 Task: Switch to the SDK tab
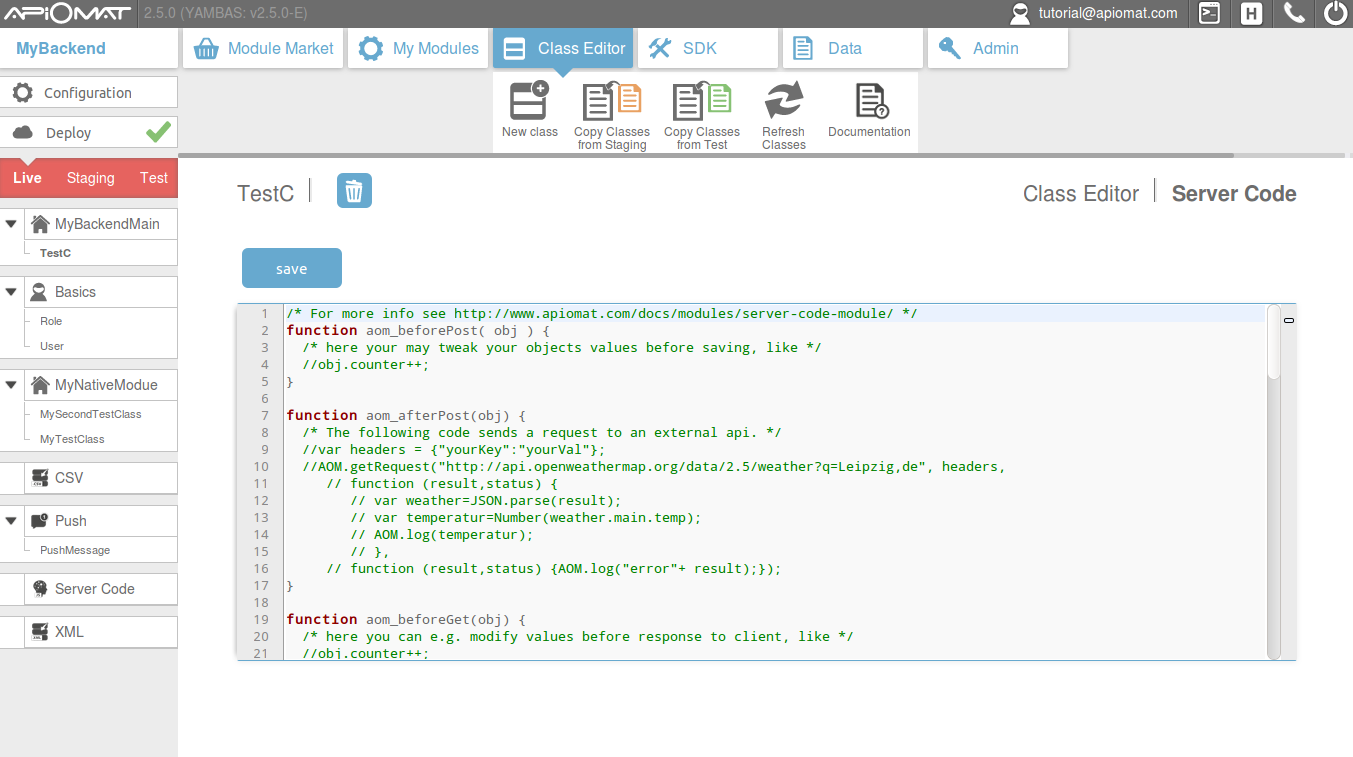[708, 48]
